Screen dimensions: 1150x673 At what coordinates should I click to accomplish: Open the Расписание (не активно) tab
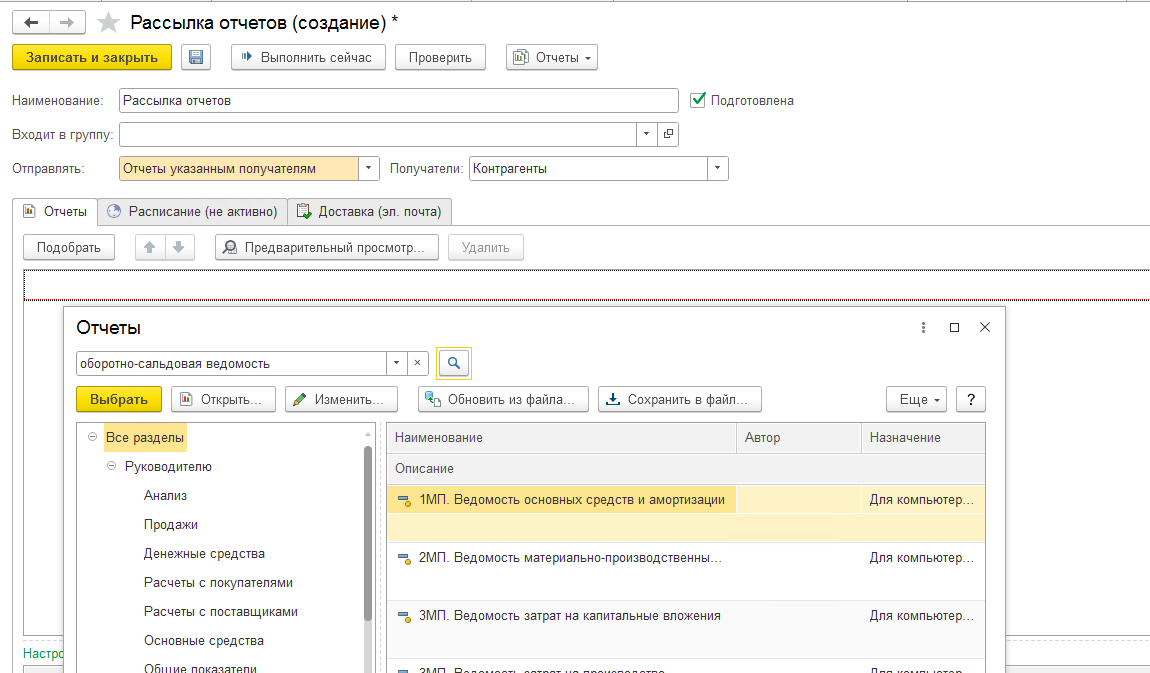[192, 211]
